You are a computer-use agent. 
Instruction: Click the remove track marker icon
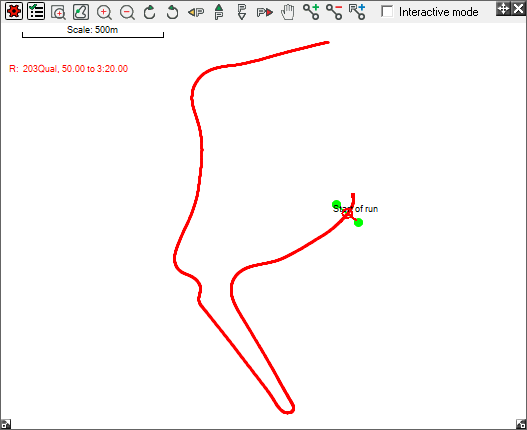click(334, 12)
